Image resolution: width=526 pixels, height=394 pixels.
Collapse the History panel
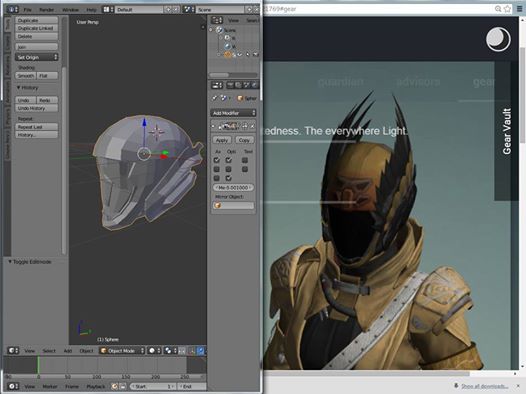(19, 88)
